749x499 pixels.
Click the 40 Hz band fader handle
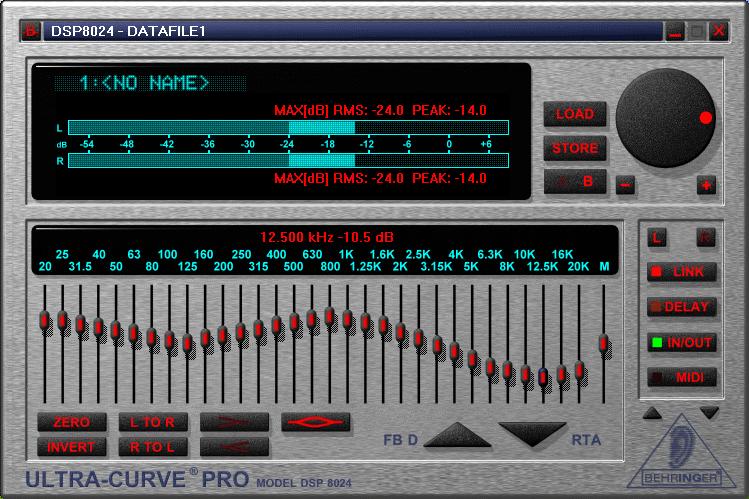pyautogui.click(x=98, y=328)
